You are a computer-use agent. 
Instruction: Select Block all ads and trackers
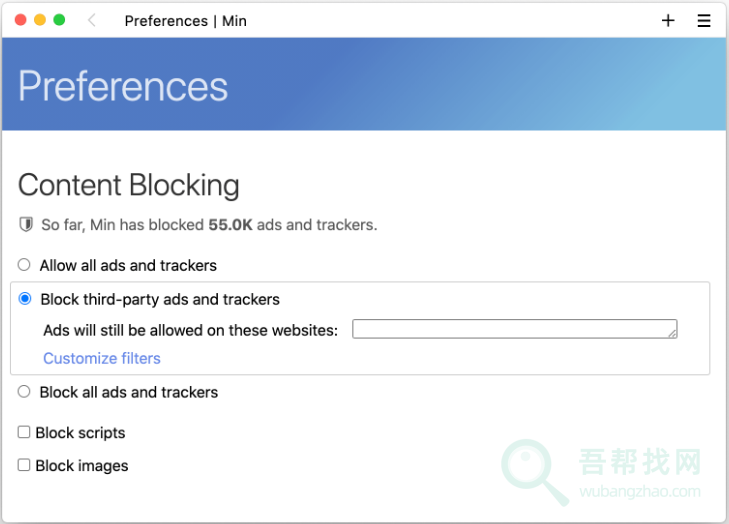click(24, 392)
